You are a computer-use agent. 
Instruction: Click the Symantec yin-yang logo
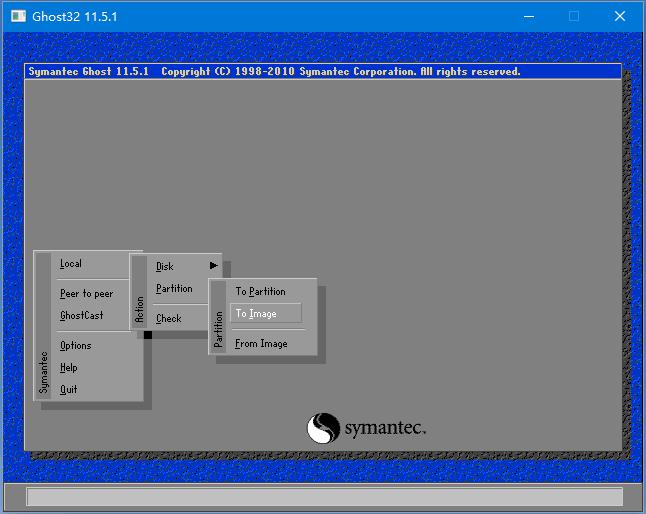[324, 428]
